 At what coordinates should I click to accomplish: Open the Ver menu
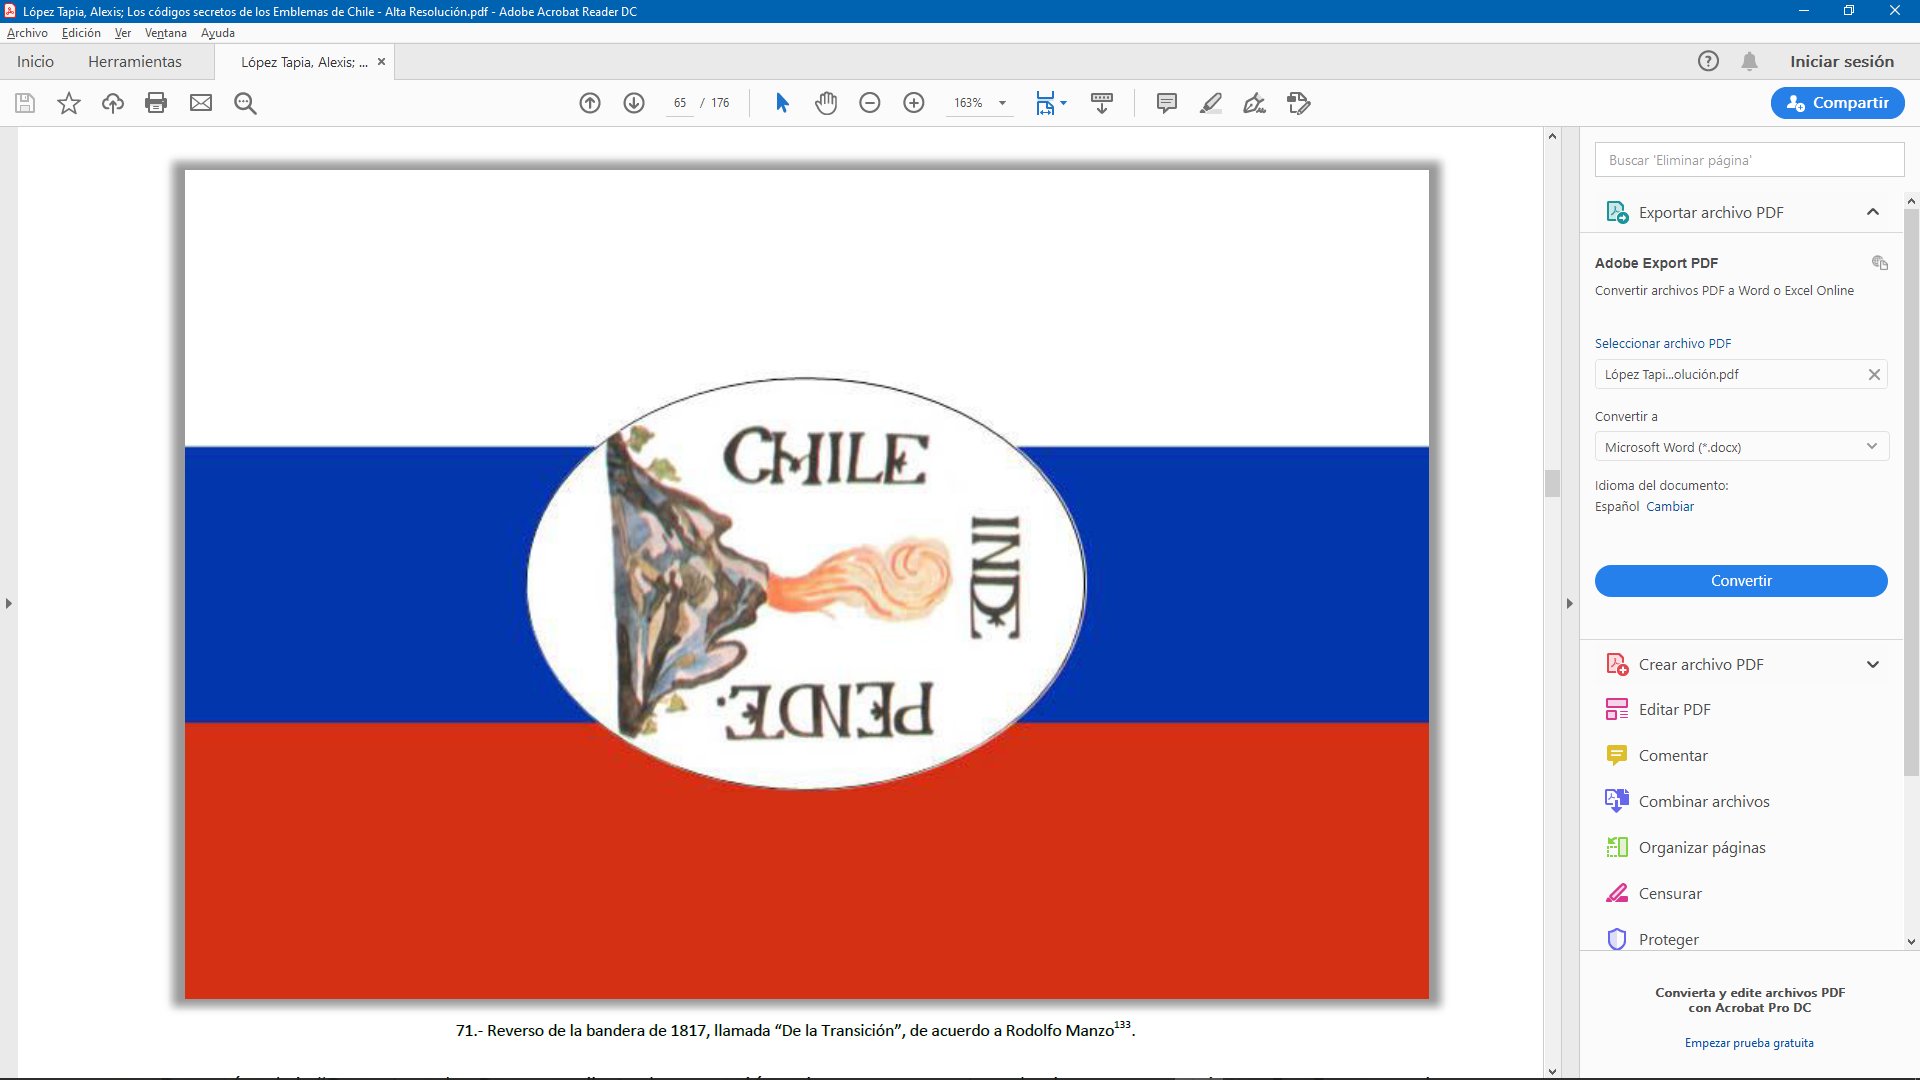click(x=122, y=33)
